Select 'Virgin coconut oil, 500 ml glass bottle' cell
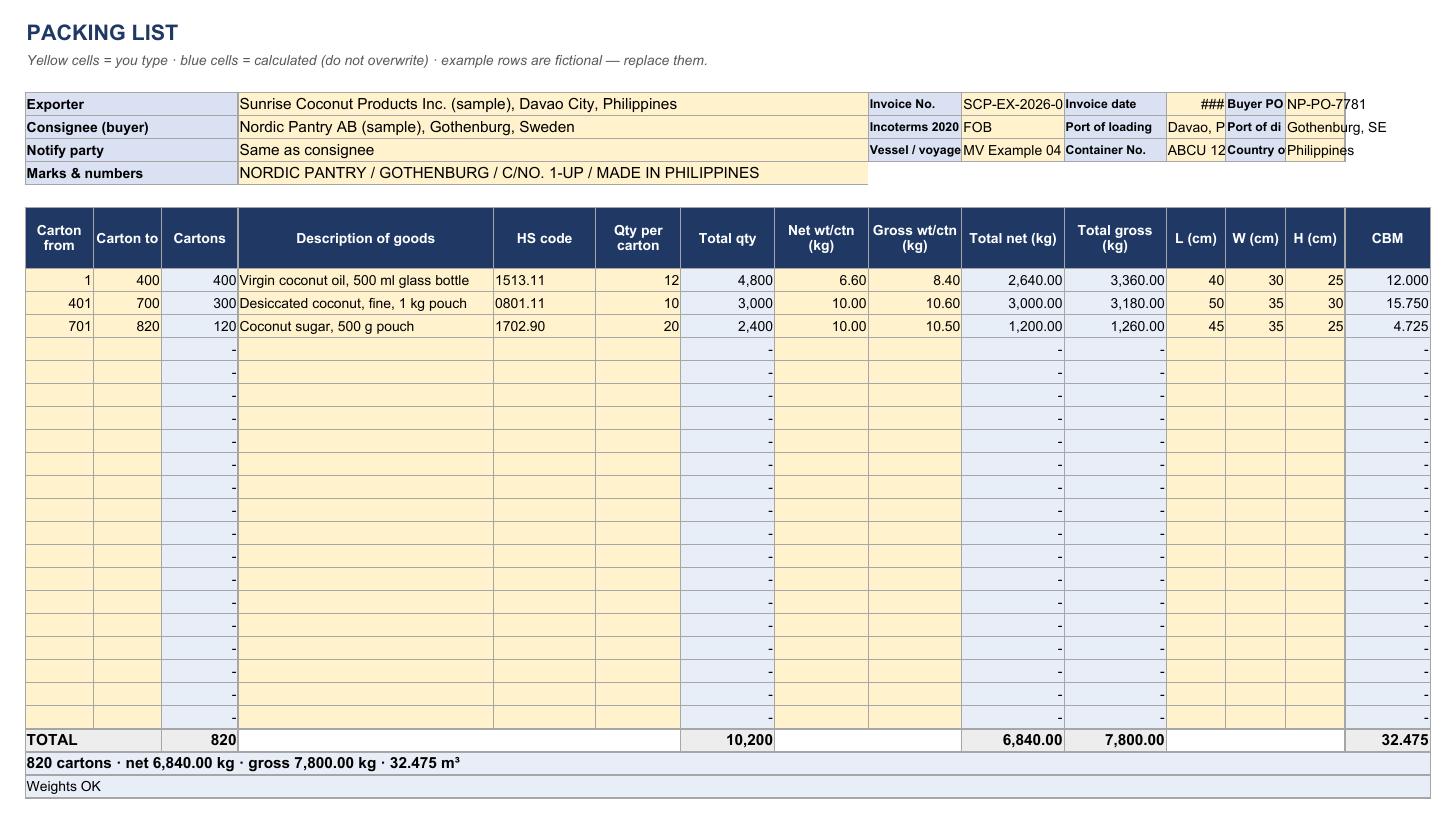This screenshot has width=1455, height=823. 366,281
